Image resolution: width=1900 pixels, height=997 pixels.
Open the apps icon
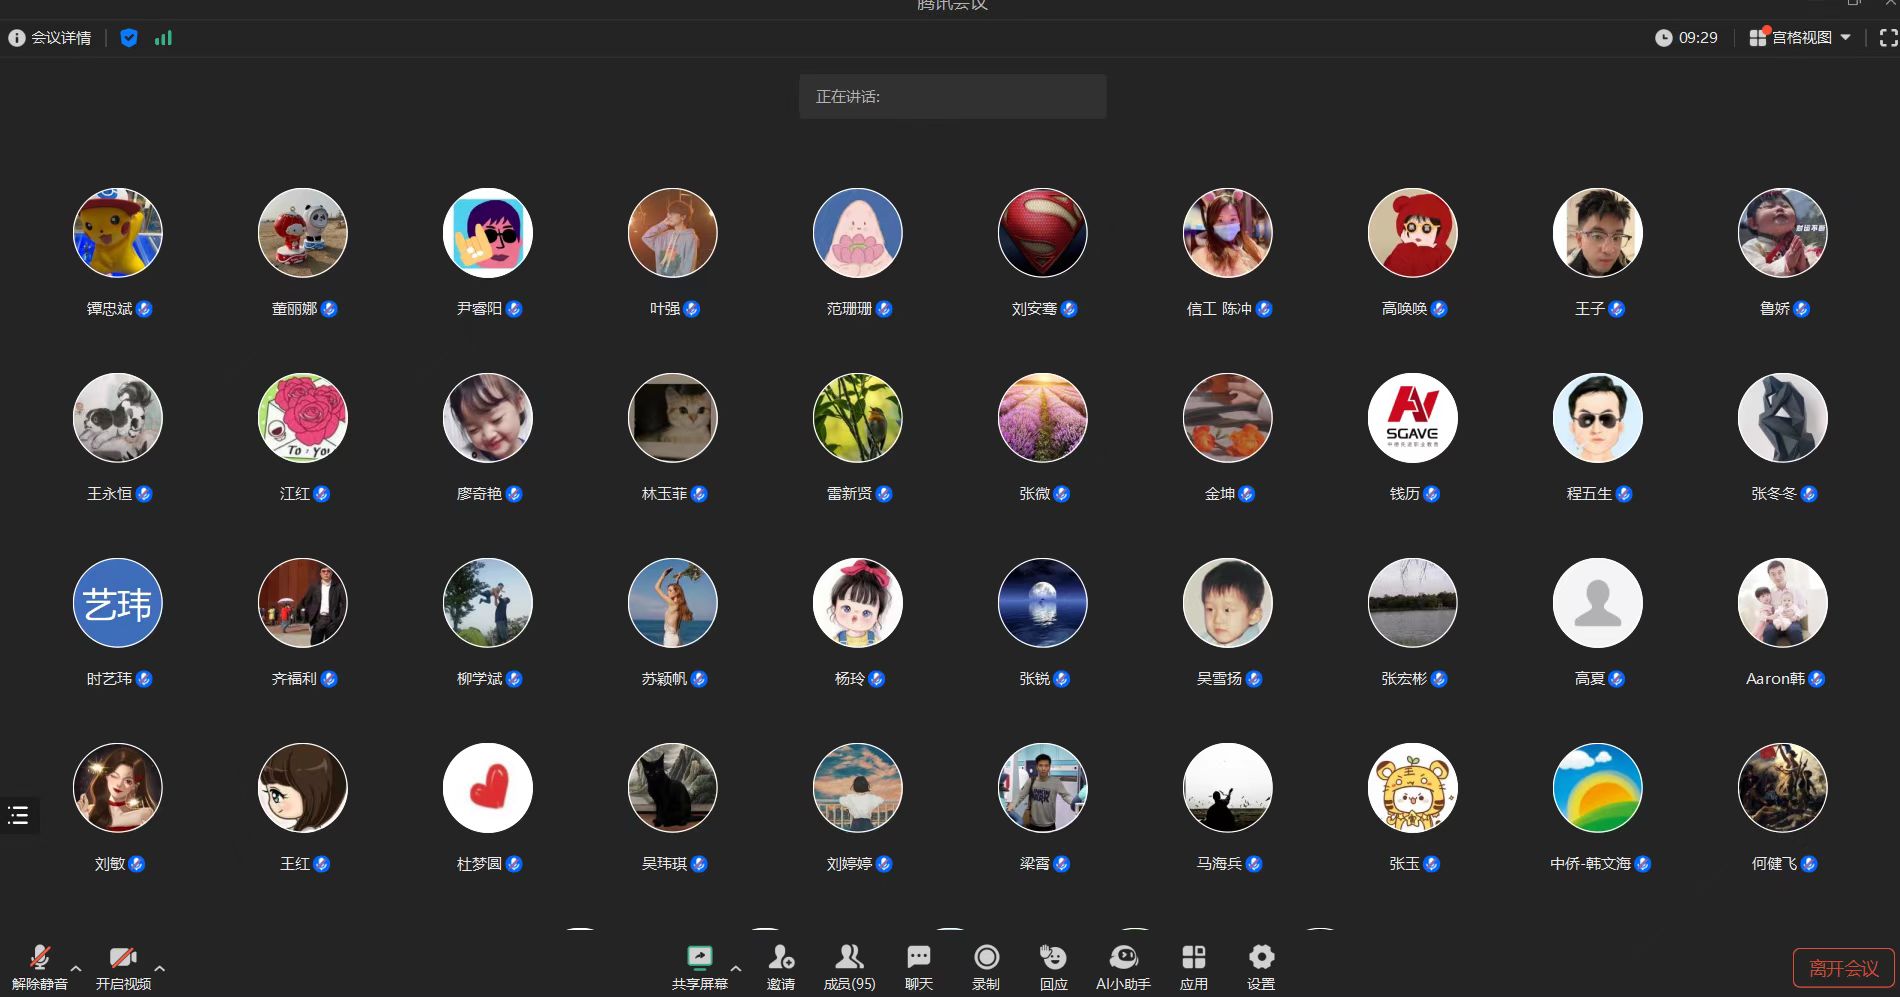[1193, 958]
